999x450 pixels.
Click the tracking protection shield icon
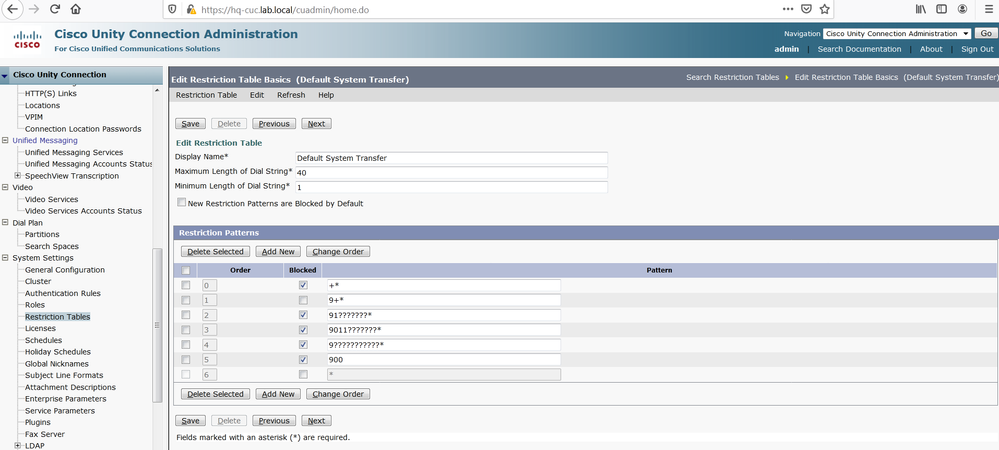[172, 10]
